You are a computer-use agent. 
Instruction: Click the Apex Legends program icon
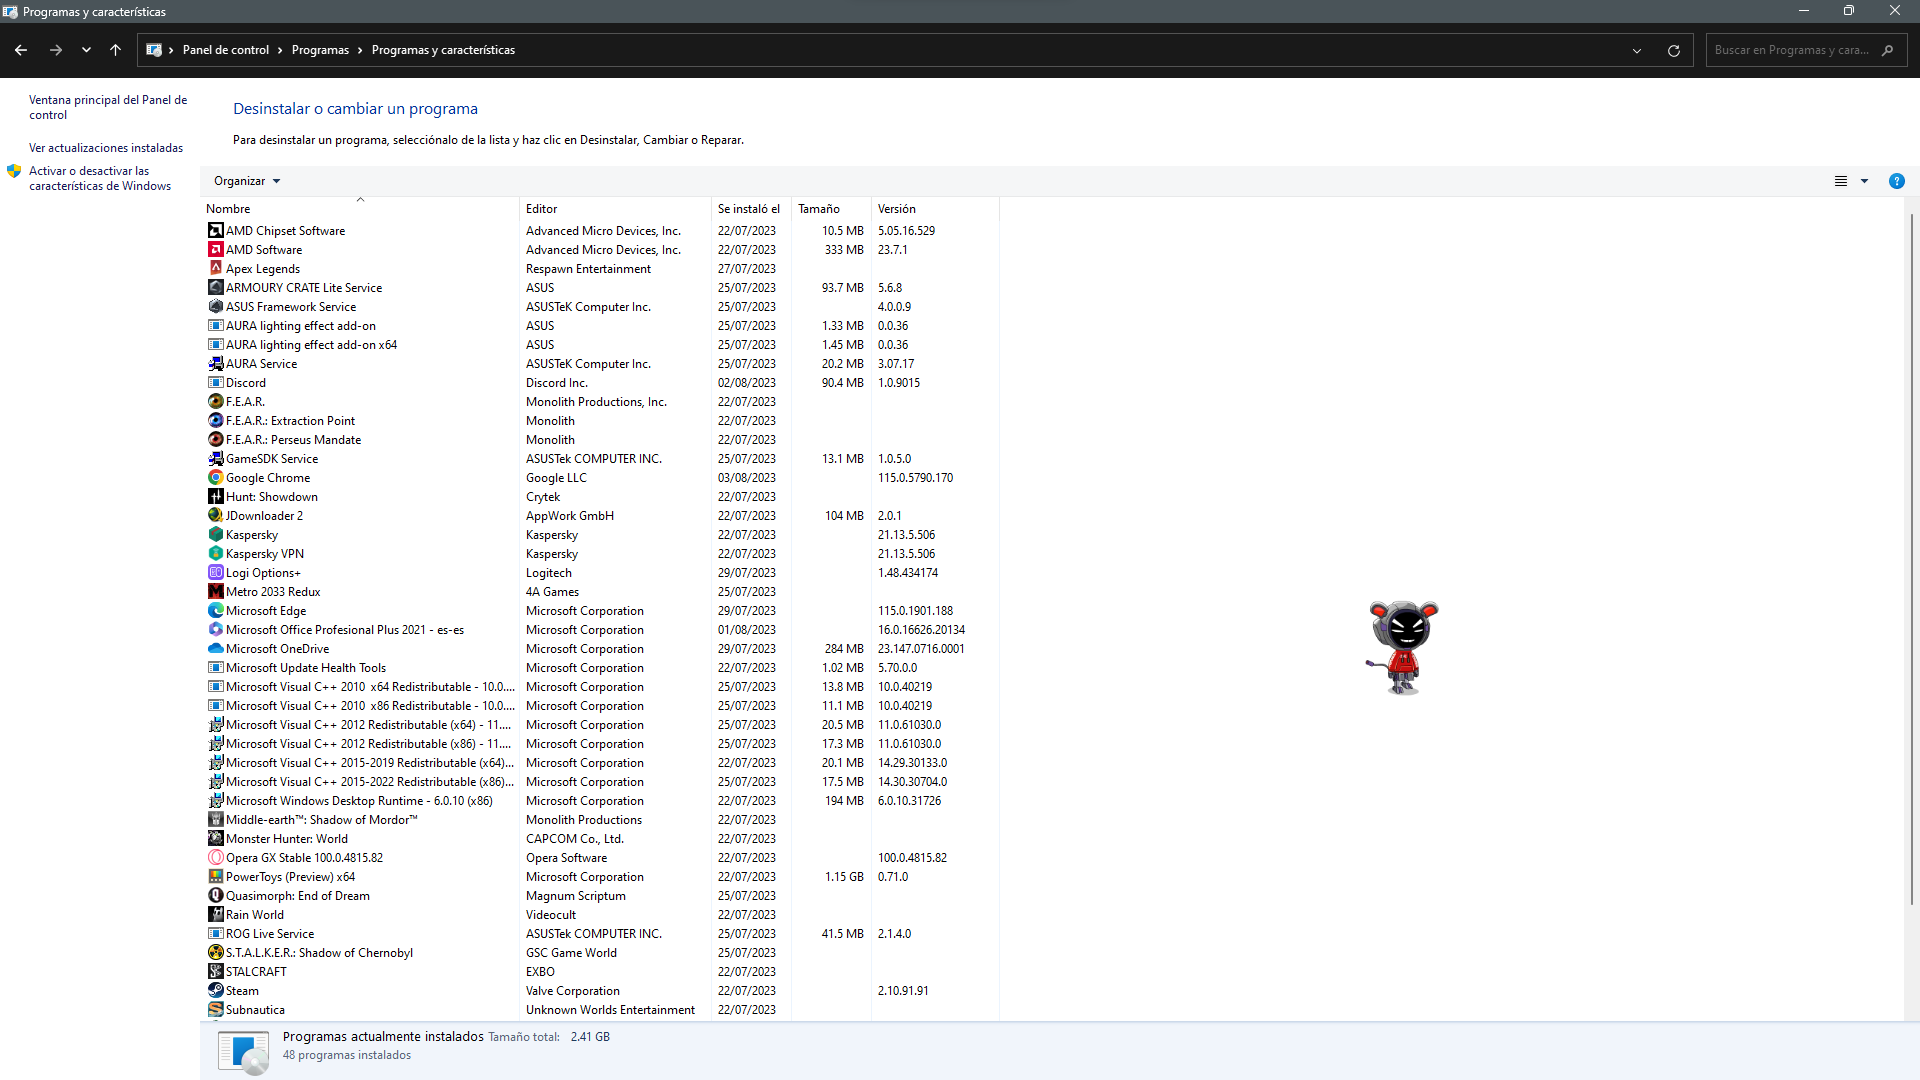pyautogui.click(x=215, y=269)
